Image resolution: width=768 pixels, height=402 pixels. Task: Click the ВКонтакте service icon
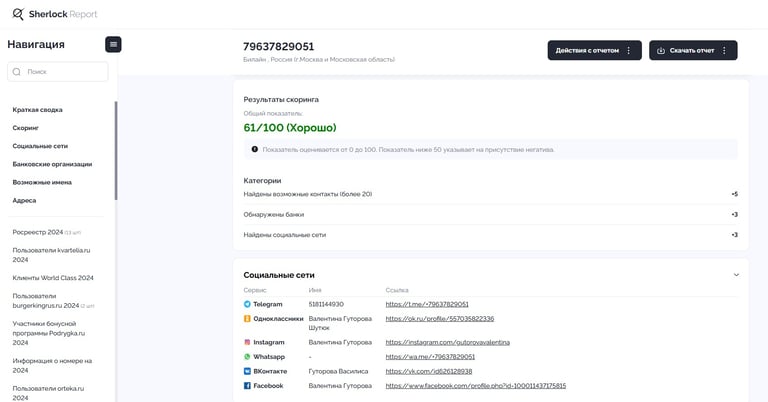(247, 371)
